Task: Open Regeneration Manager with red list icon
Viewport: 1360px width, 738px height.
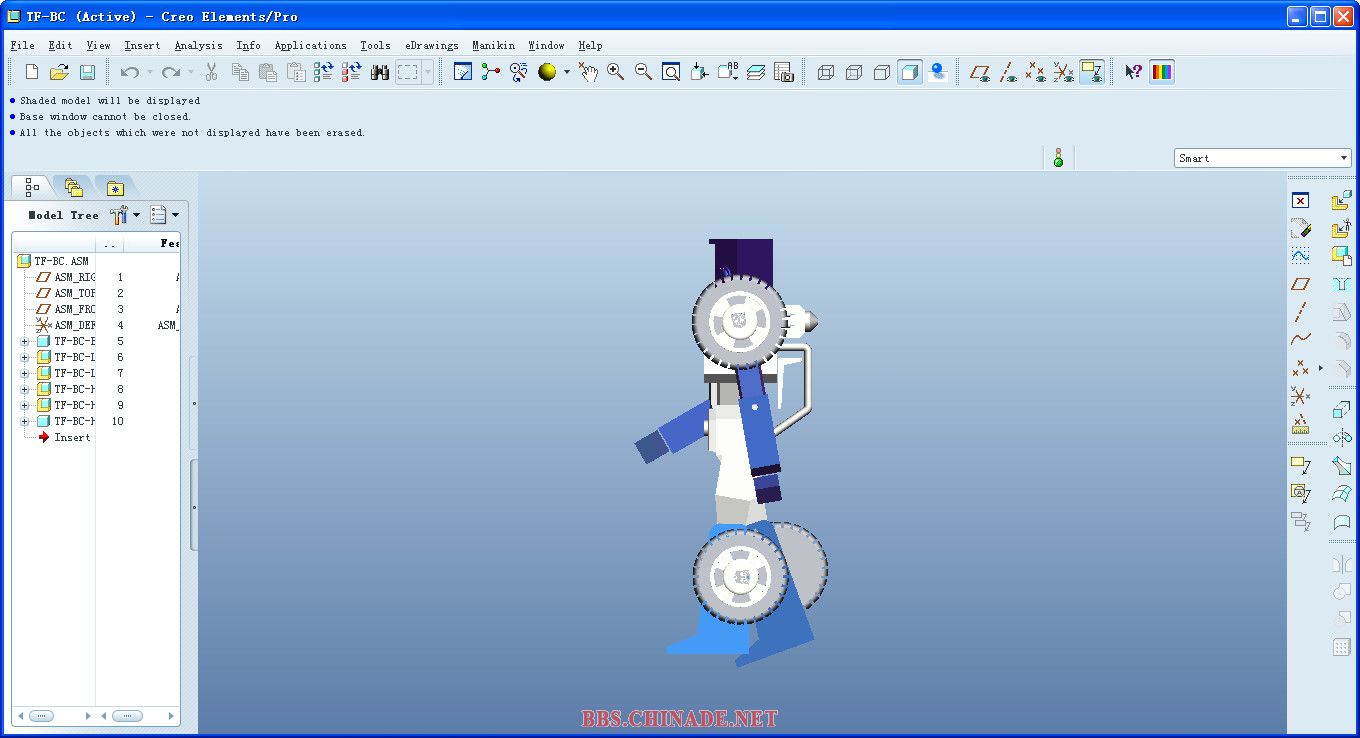Action: (x=351, y=72)
